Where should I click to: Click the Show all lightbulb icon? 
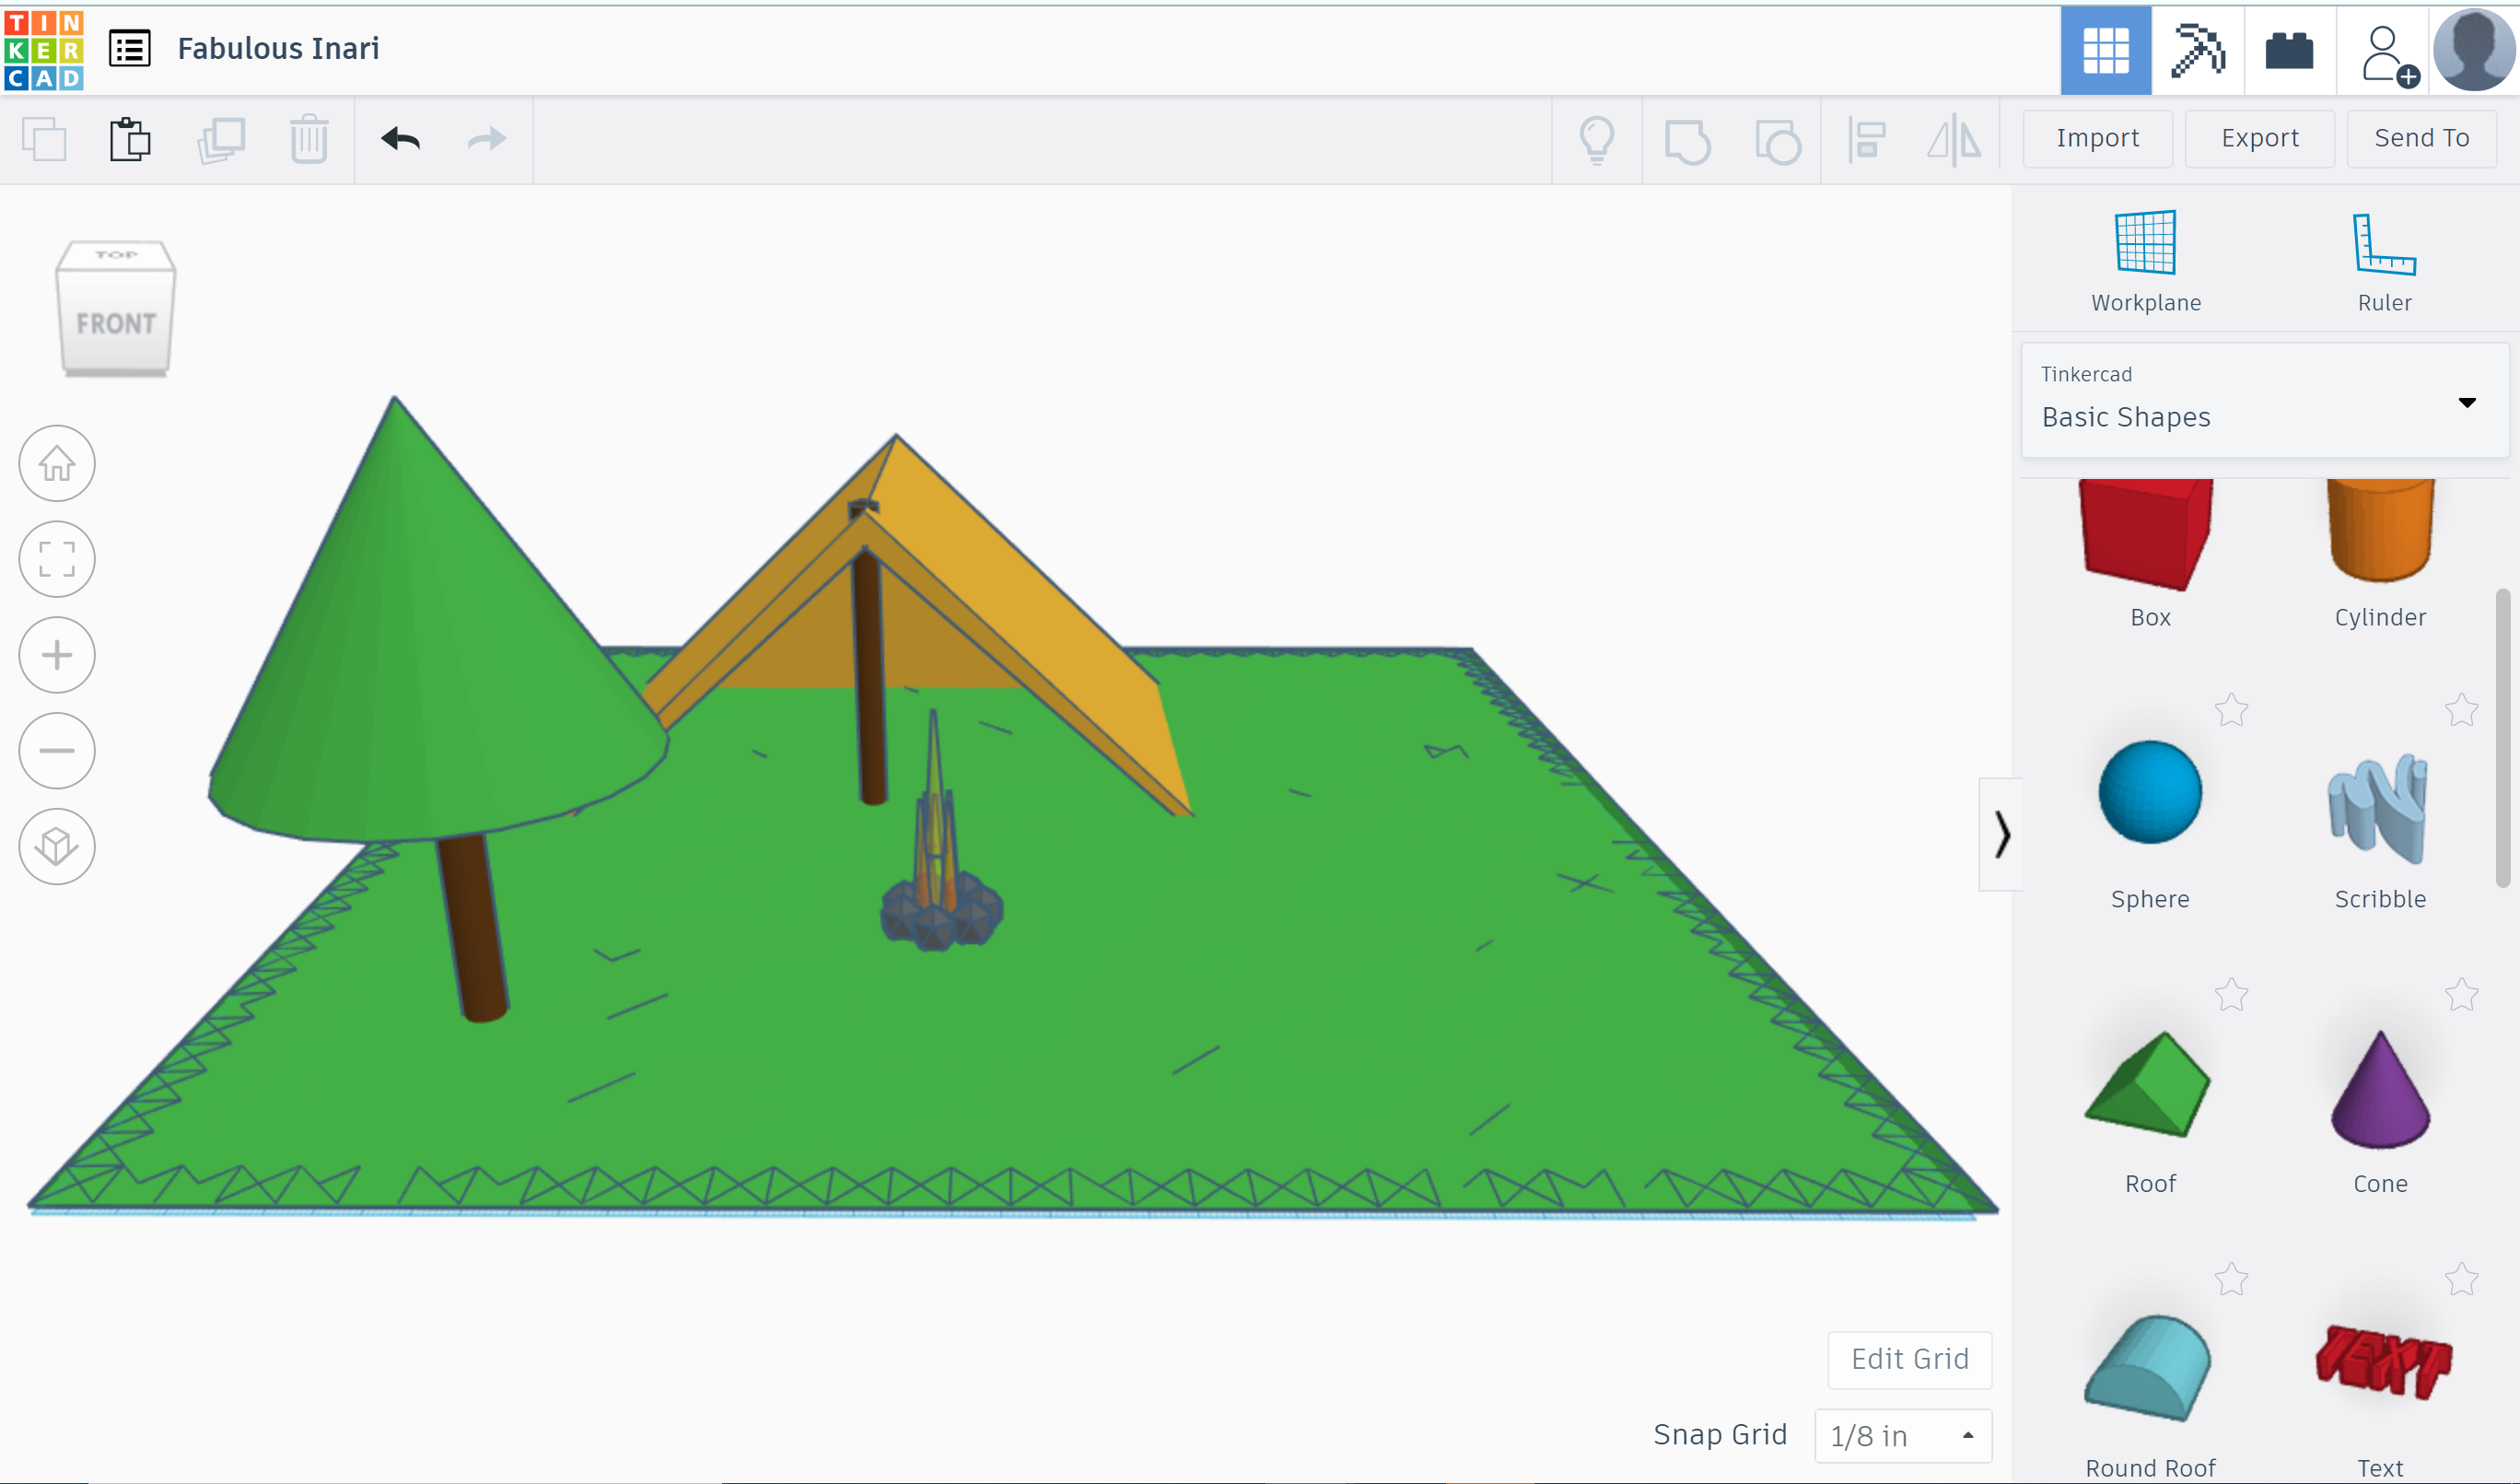1597,140
